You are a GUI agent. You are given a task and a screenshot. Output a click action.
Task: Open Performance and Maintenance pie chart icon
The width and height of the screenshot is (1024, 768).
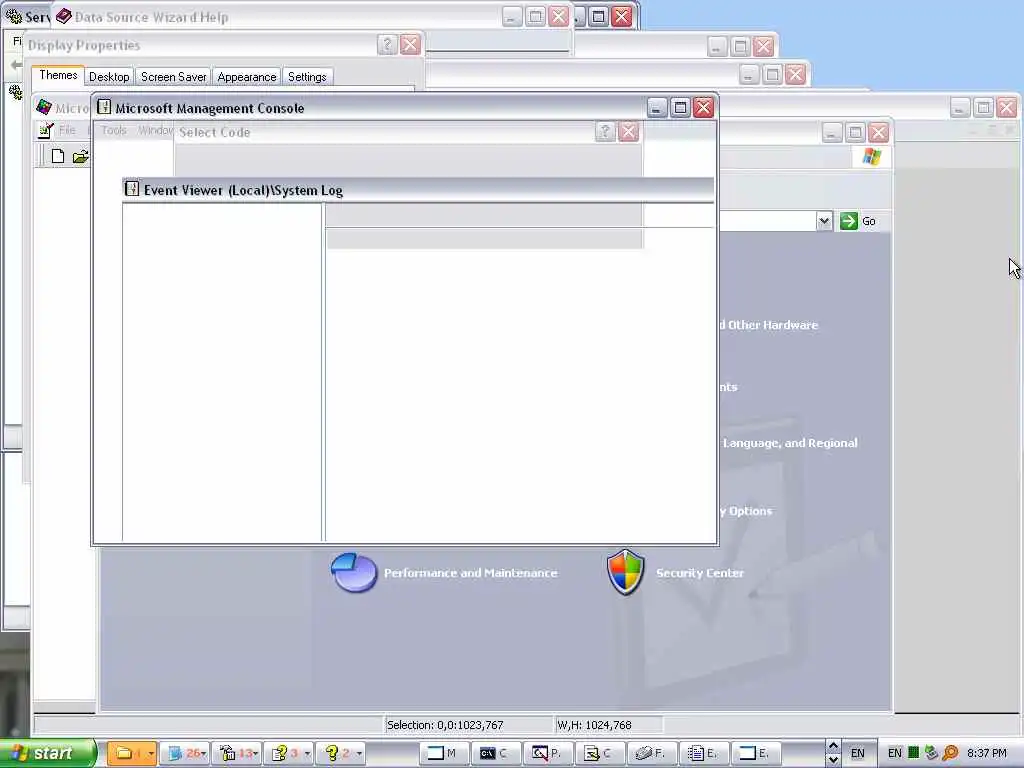pos(353,573)
